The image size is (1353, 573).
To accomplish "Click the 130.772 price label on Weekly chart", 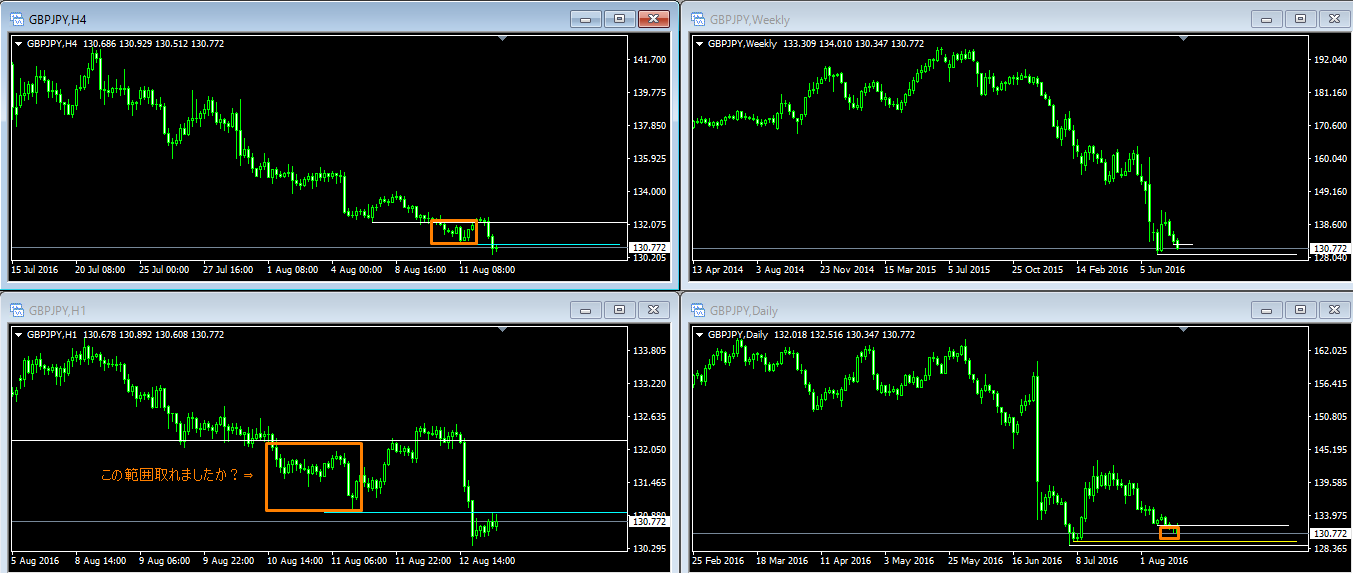I will pos(1329,249).
